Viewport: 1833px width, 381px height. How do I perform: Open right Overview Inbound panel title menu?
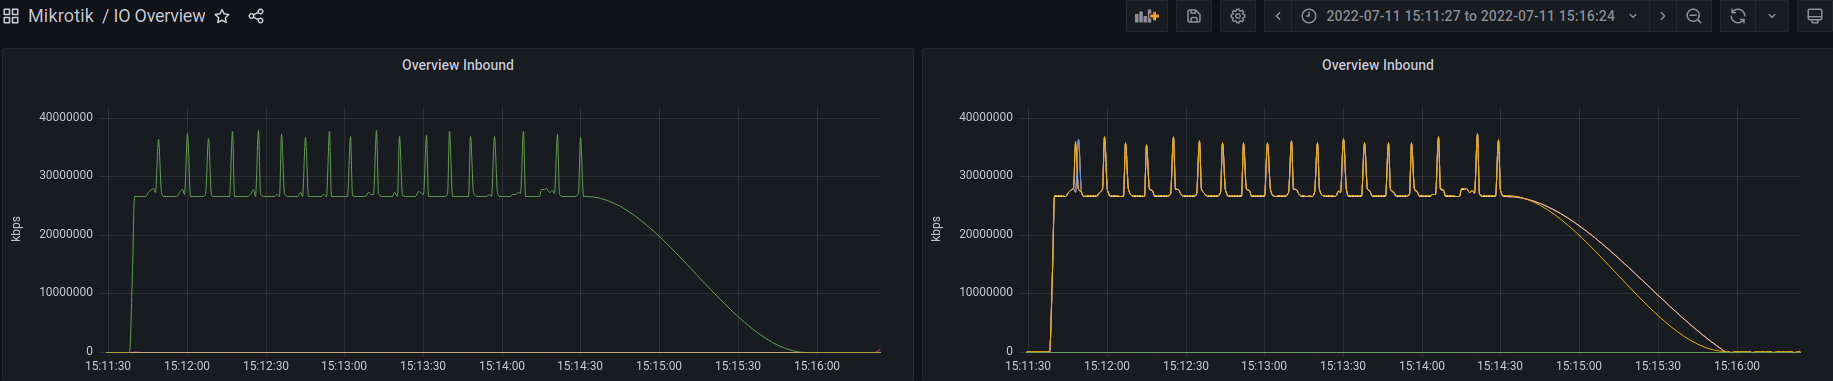1378,65
